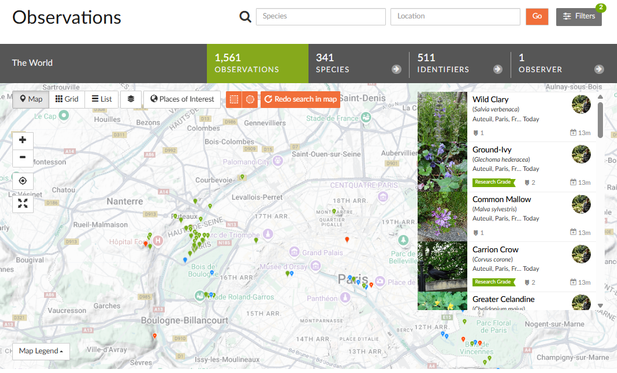
Task: Open the map layers control
Action: pos(131,99)
